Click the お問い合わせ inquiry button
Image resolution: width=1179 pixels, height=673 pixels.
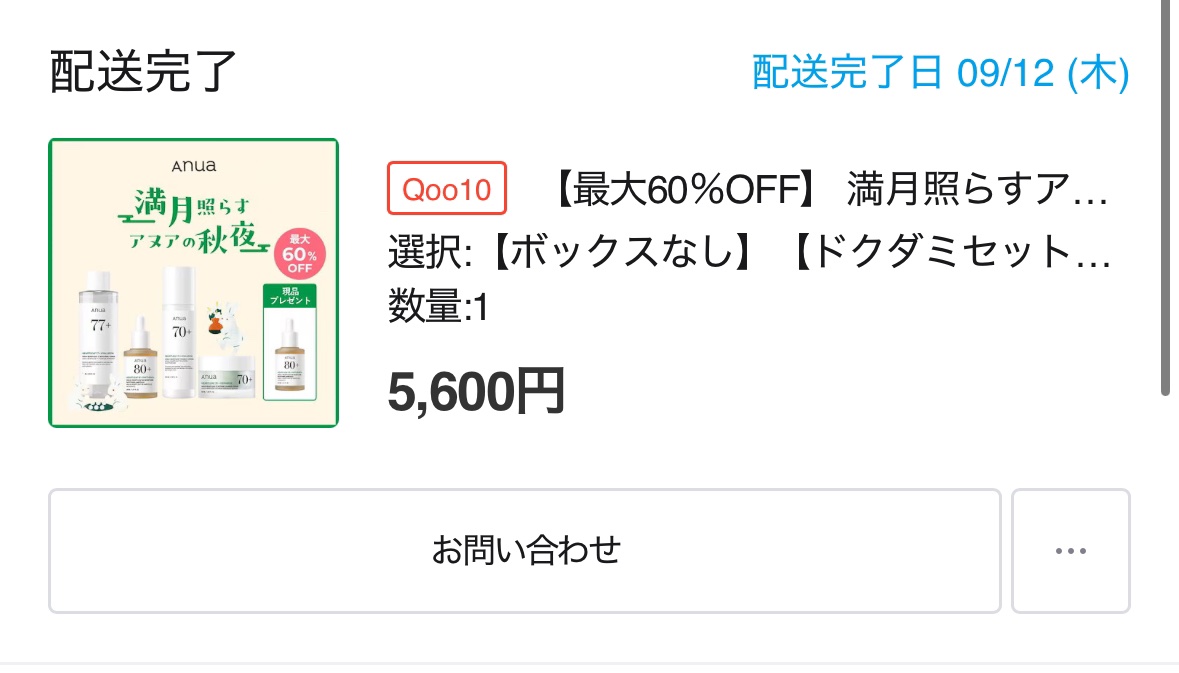(x=524, y=551)
